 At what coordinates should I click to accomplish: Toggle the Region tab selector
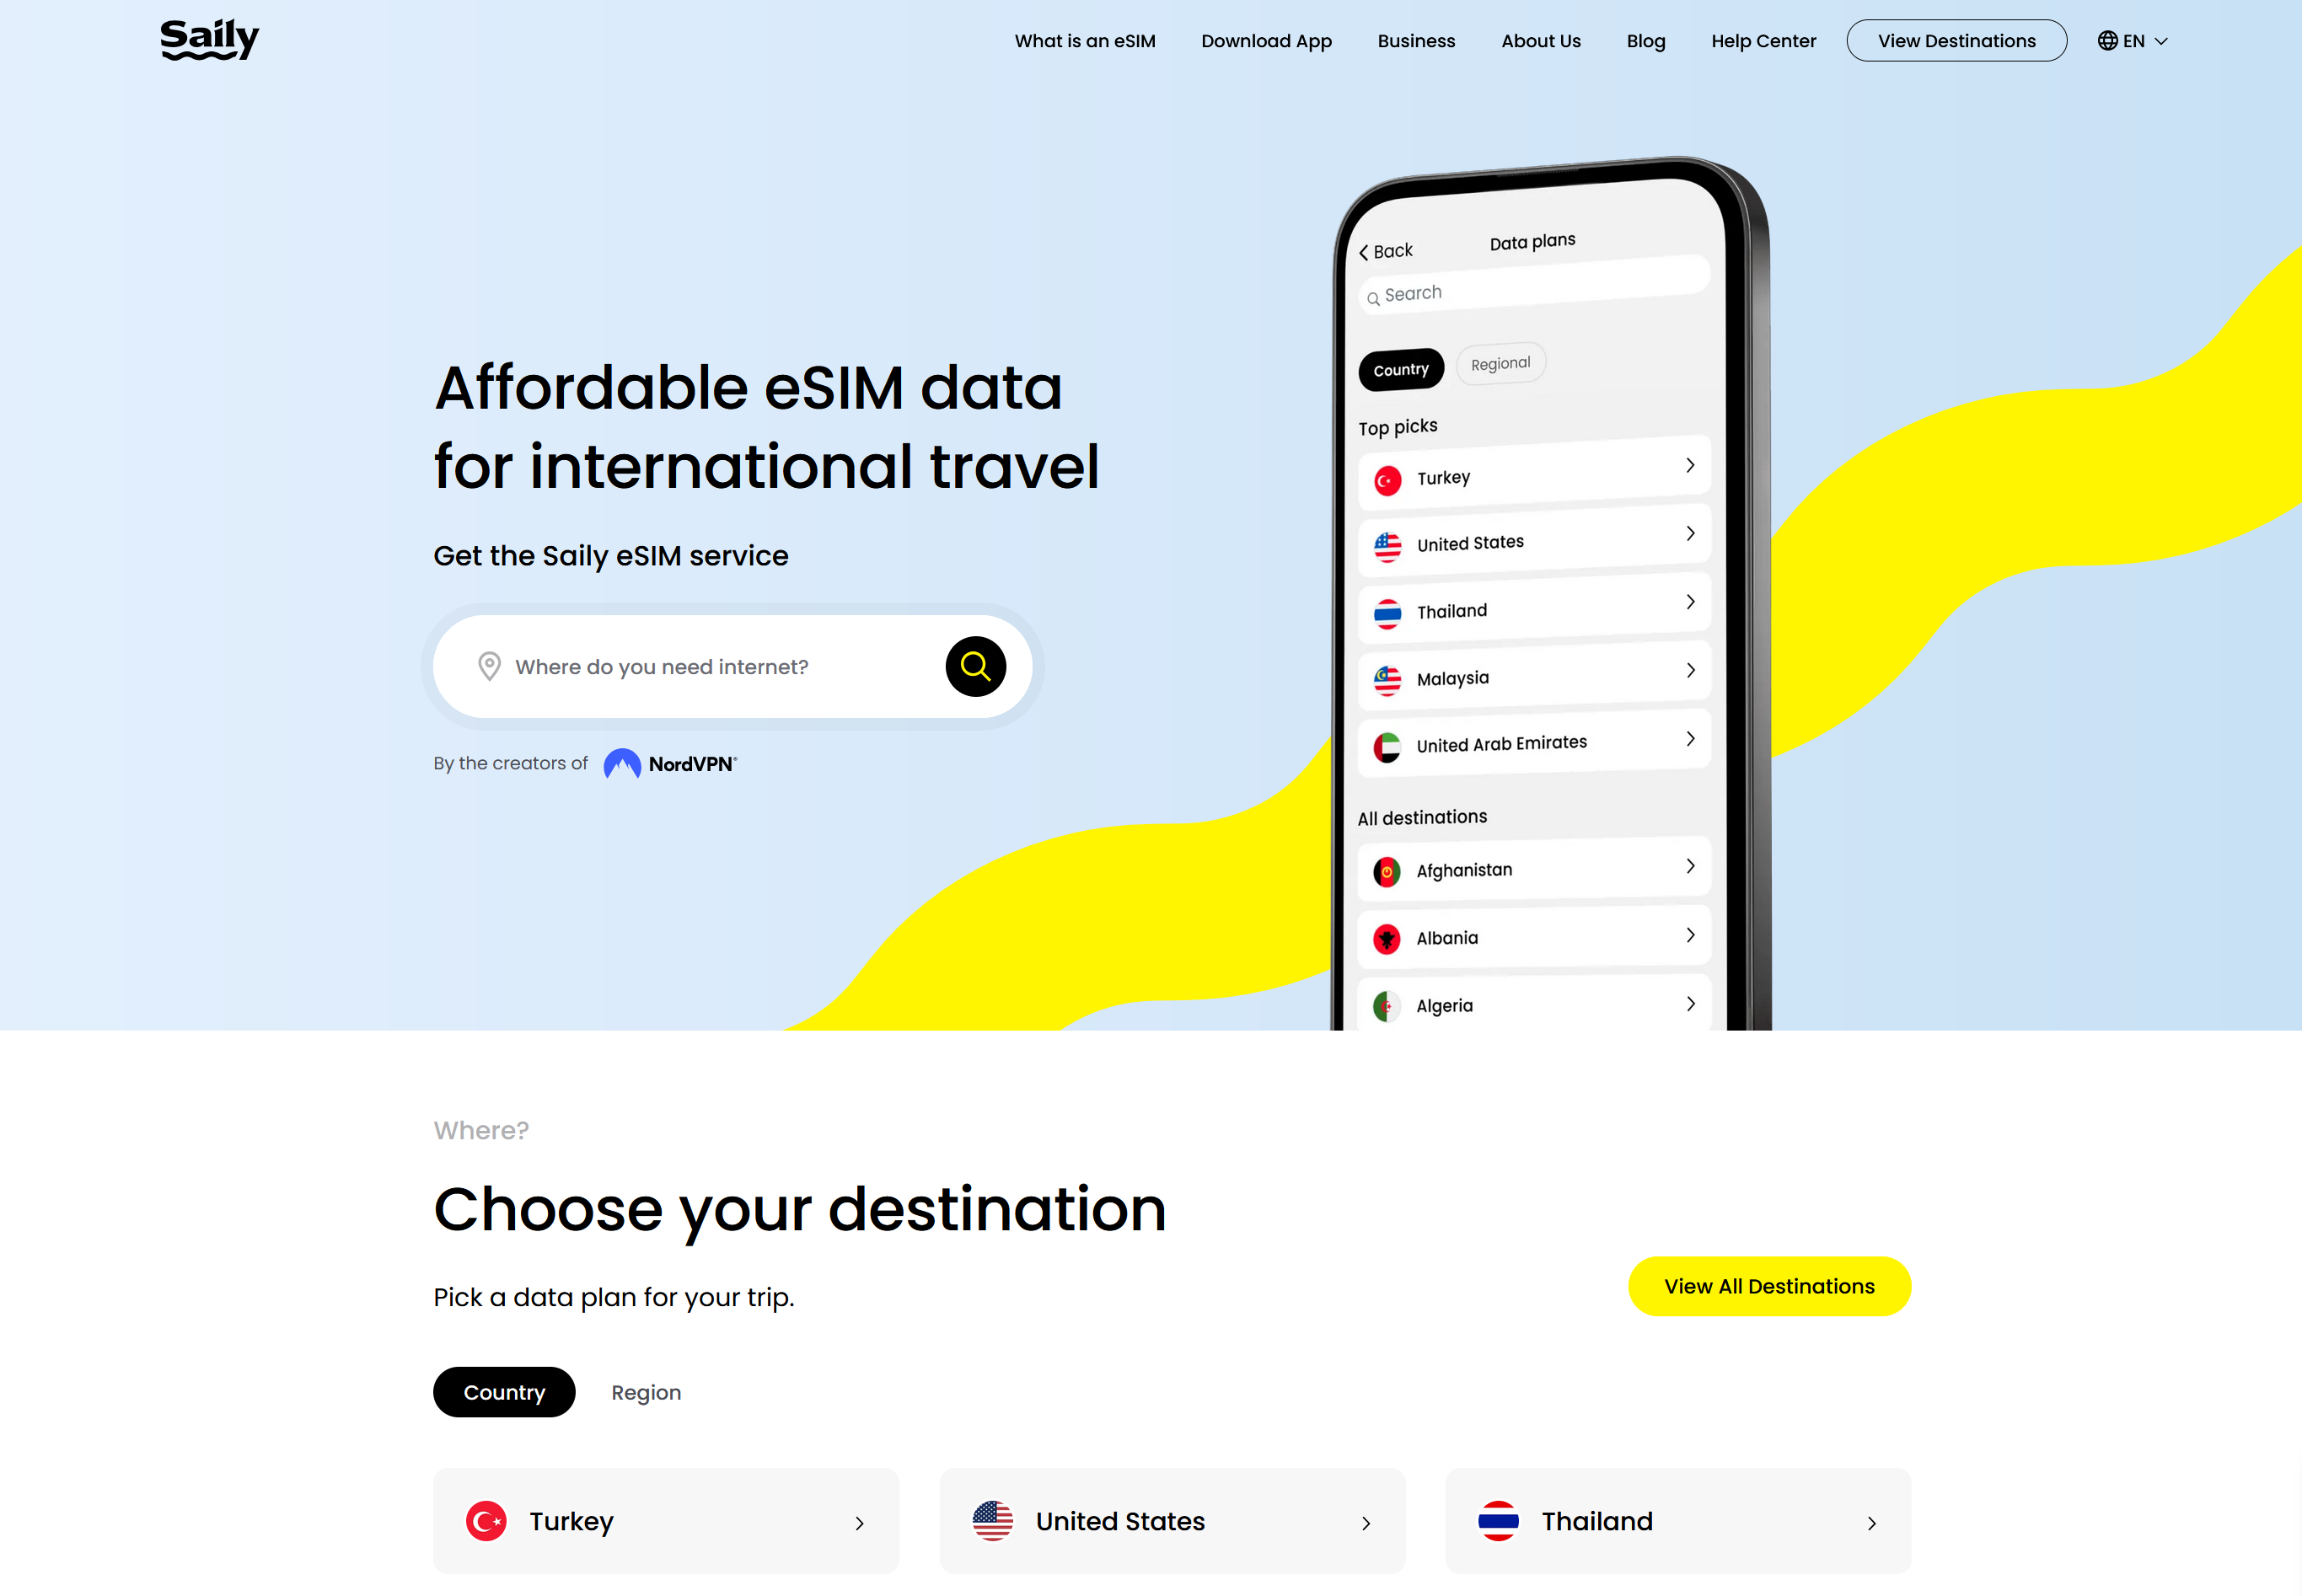click(x=646, y=1393)
